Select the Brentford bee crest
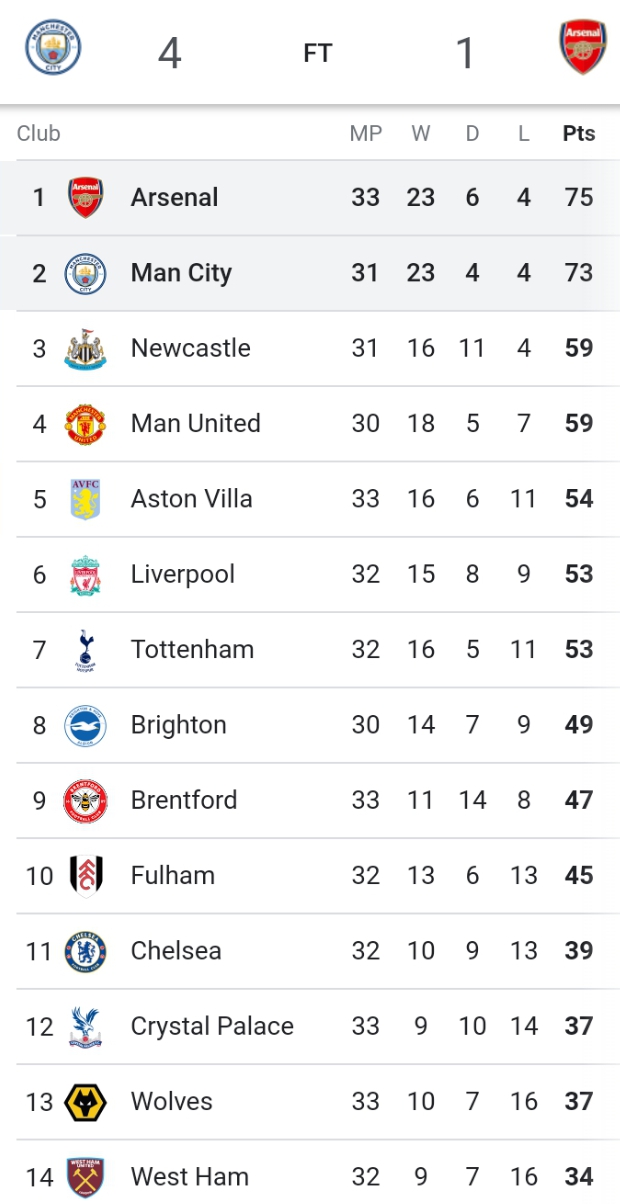This screenshot has width=620, height=1204. [85, 800]
